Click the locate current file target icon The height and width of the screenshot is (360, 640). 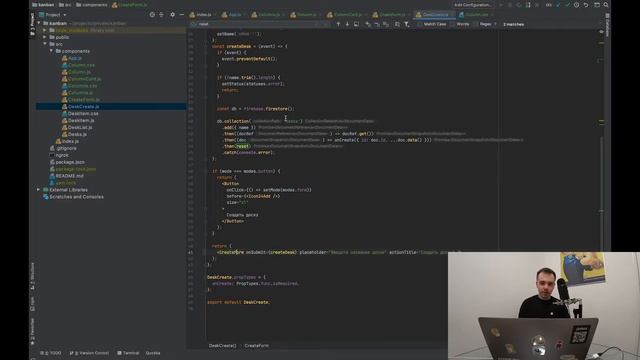click(x=152, y=15)
